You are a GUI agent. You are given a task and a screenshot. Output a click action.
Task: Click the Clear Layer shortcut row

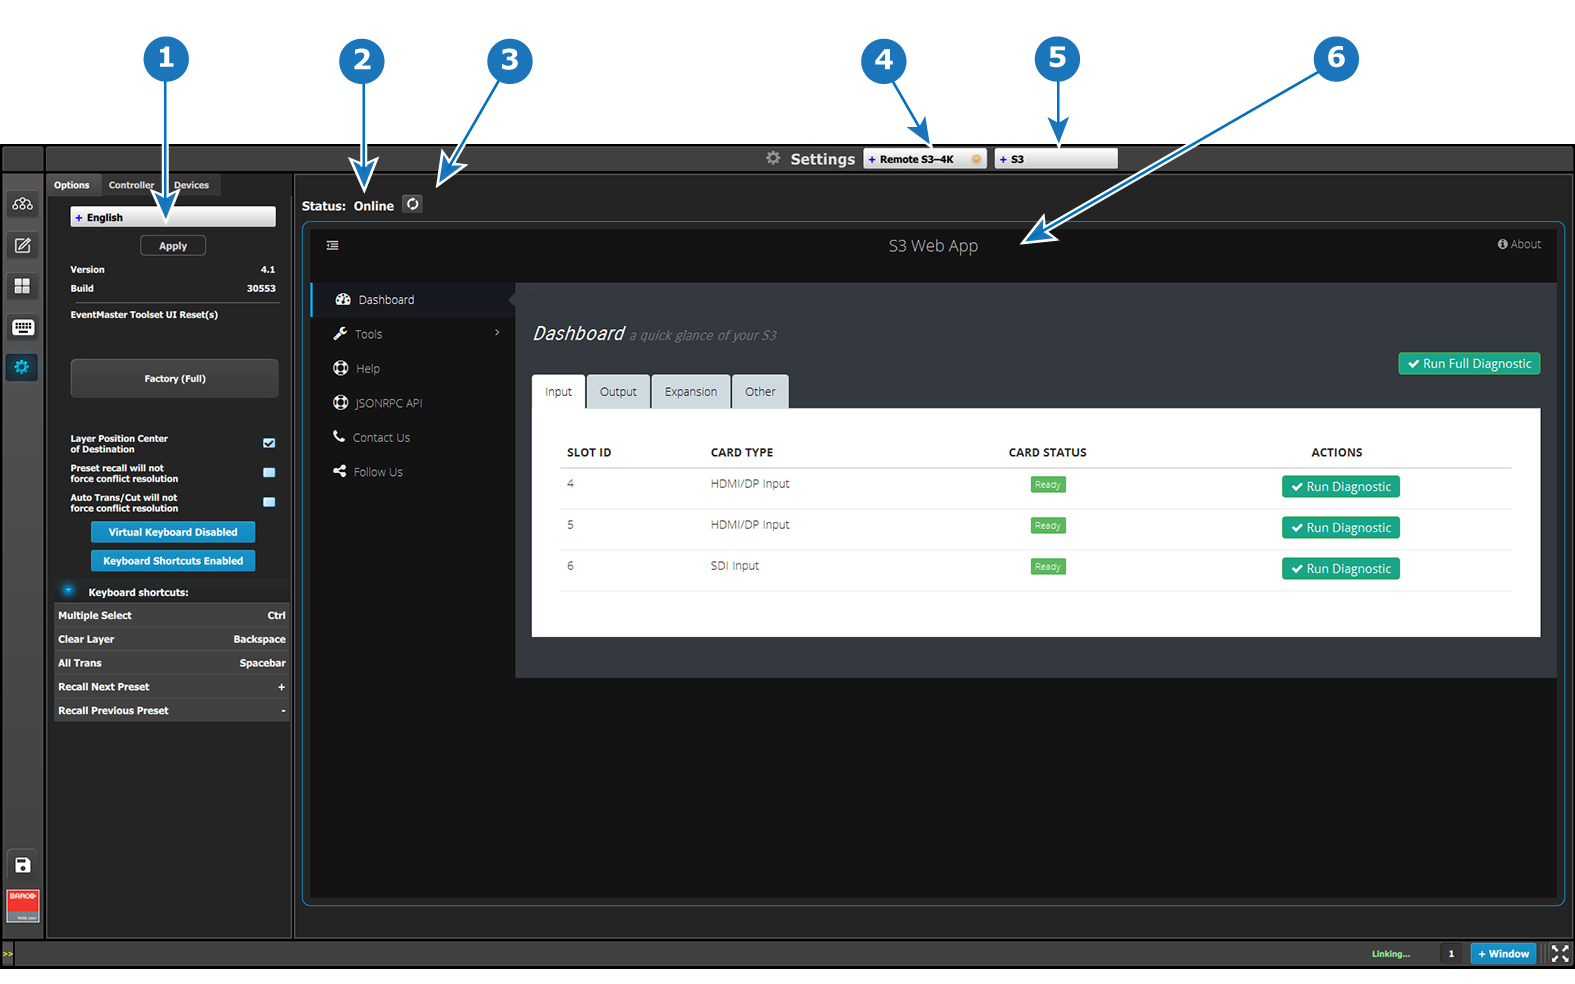click(172, 640)
